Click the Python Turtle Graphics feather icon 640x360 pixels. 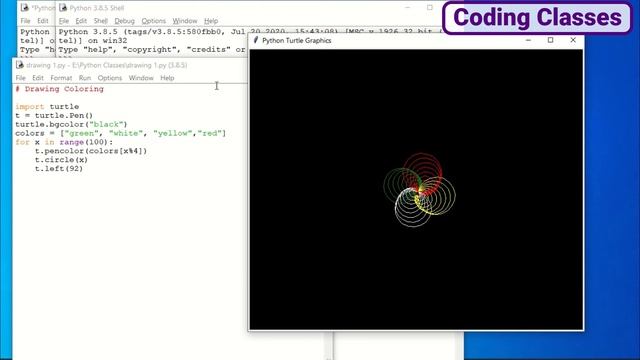pyautogui.click(x=256, y=40)
